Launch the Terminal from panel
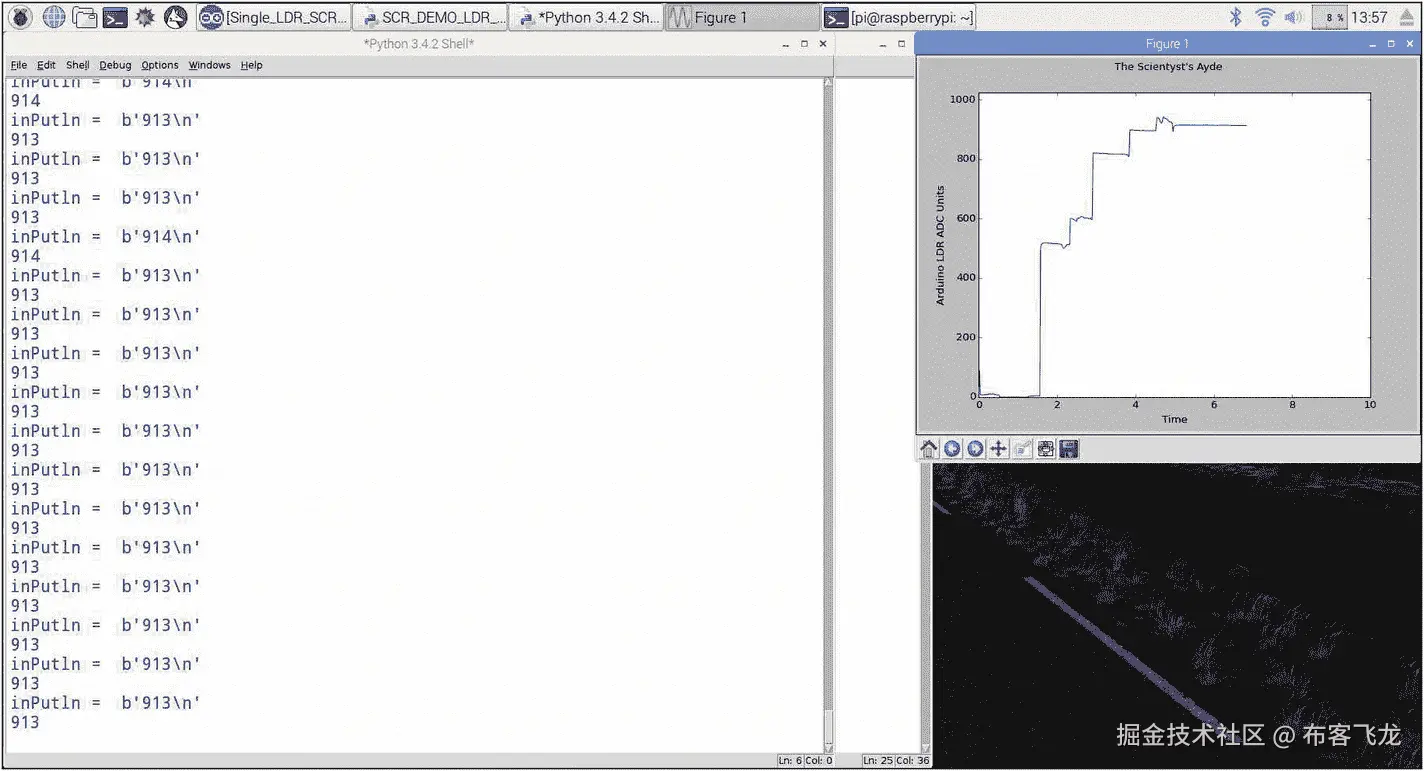 pos(115,17)
